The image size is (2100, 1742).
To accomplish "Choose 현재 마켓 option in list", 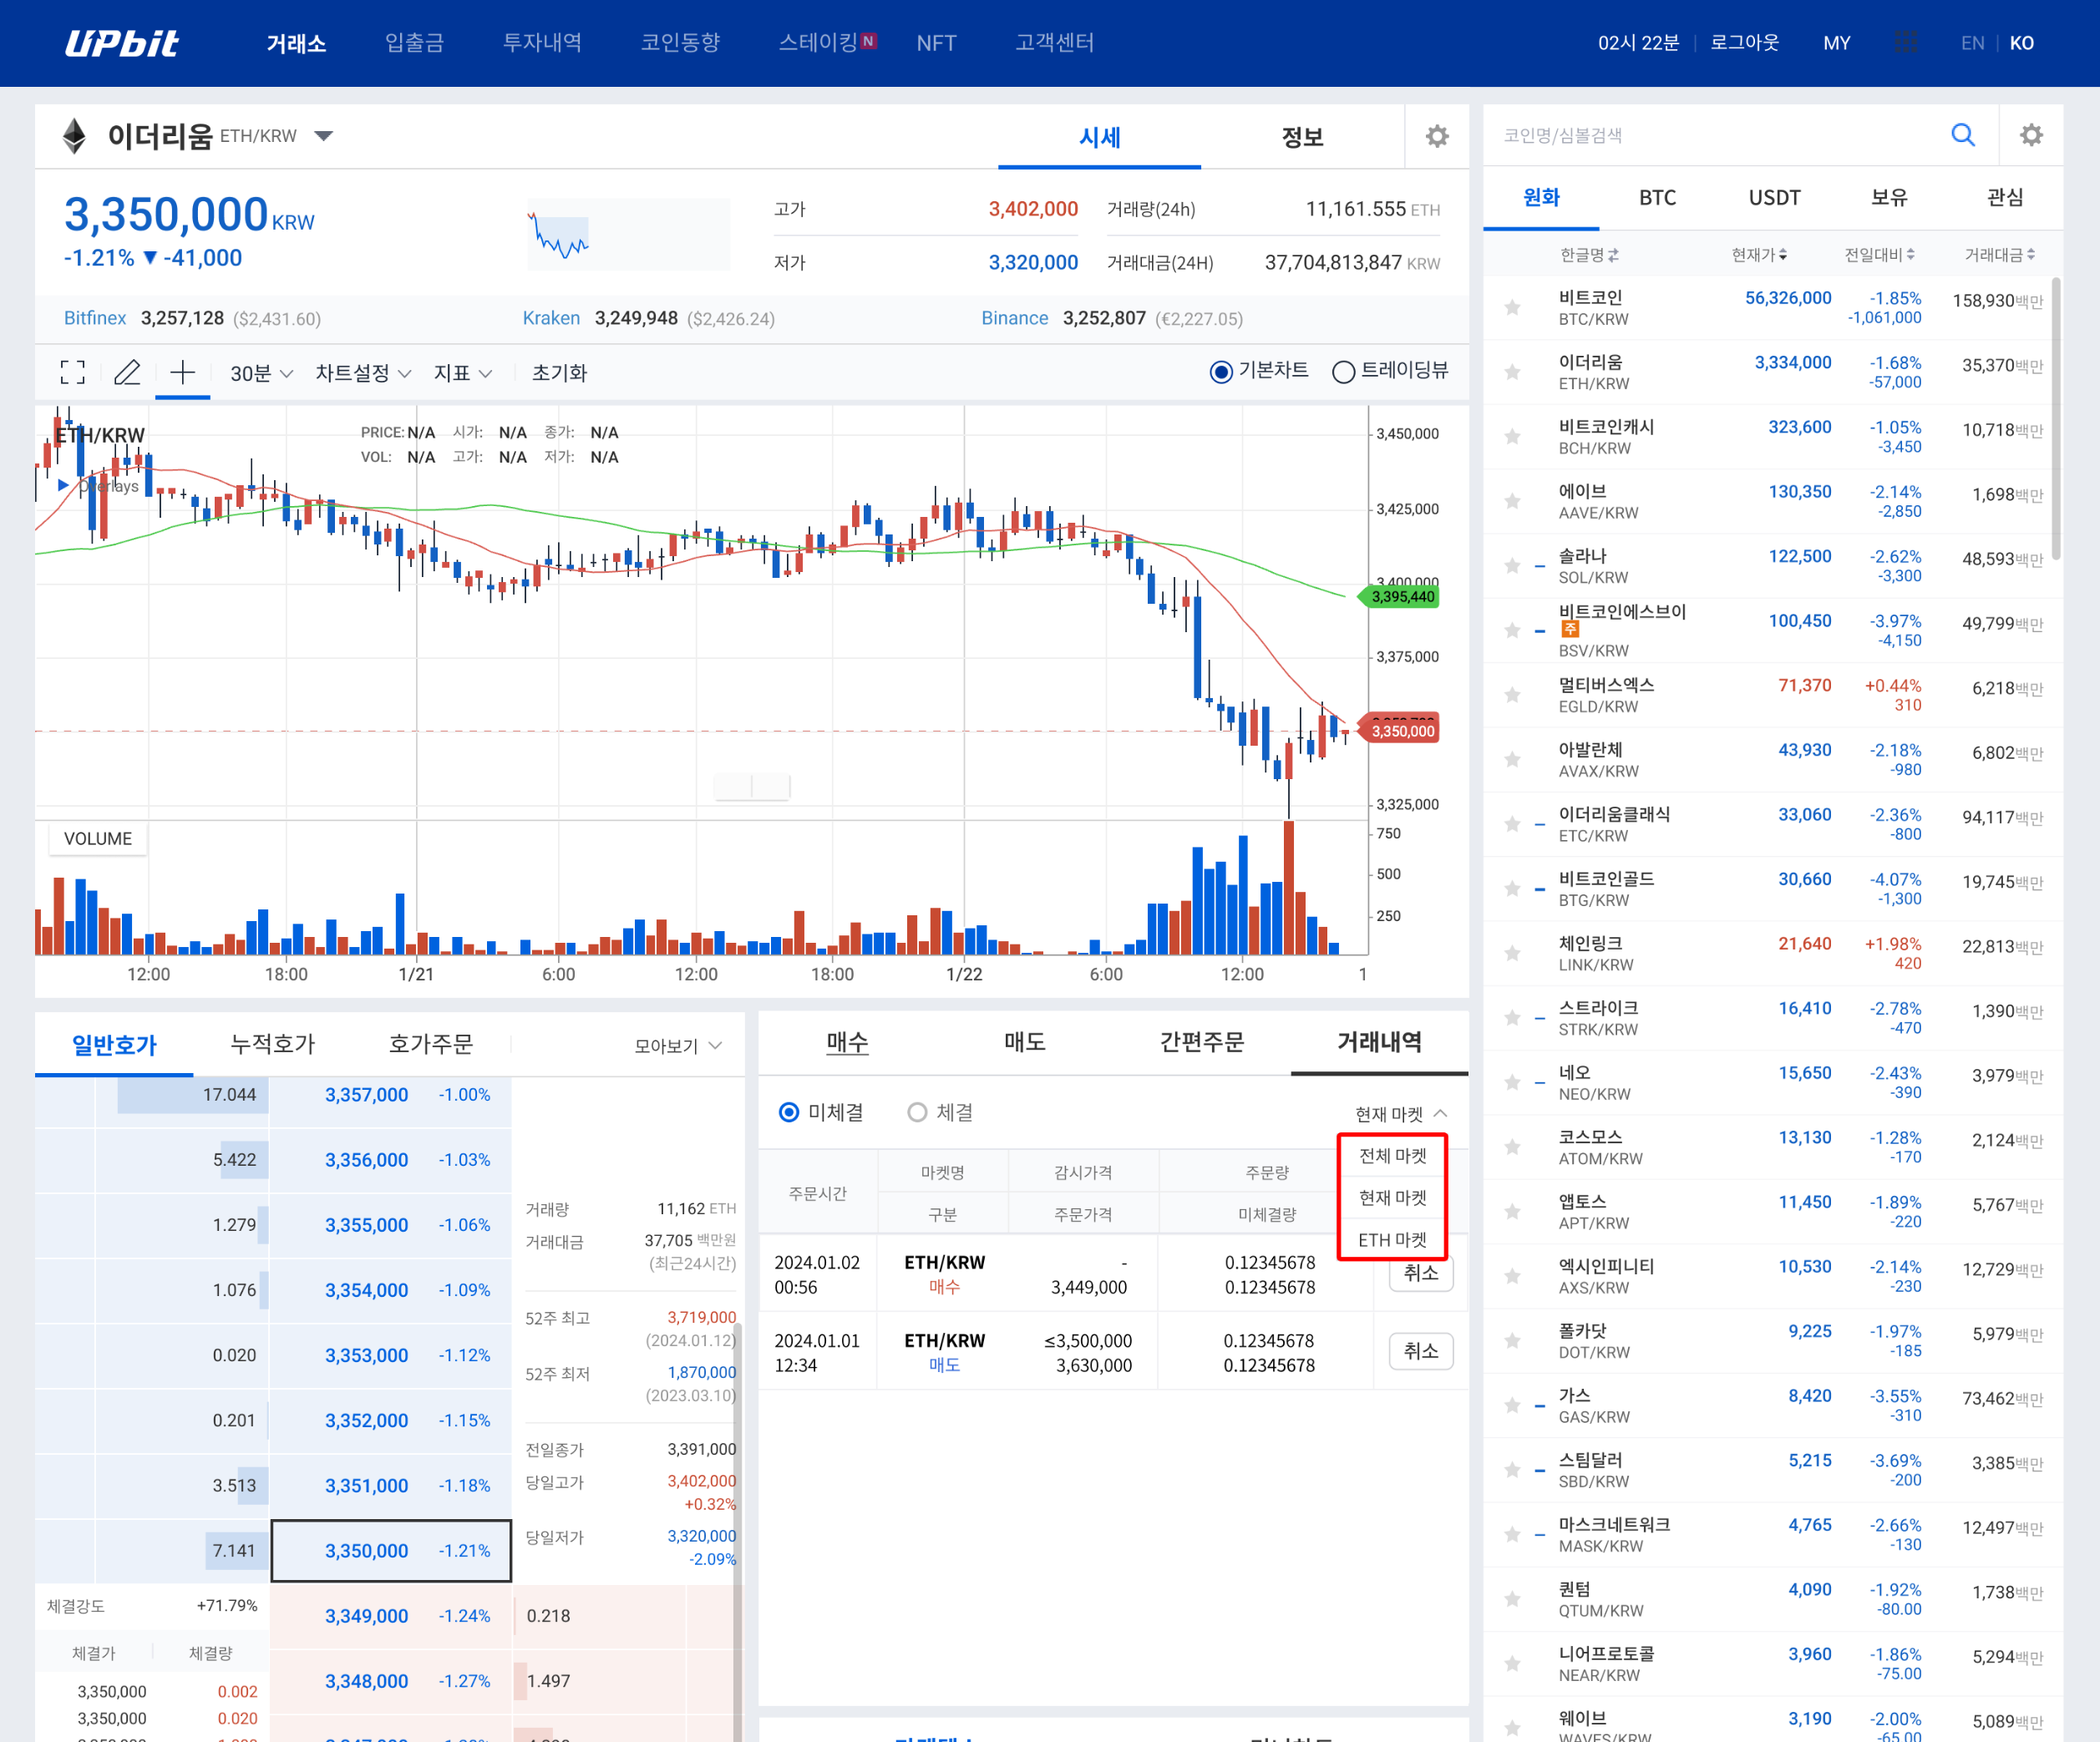I will click(x=1392, y=1198).
